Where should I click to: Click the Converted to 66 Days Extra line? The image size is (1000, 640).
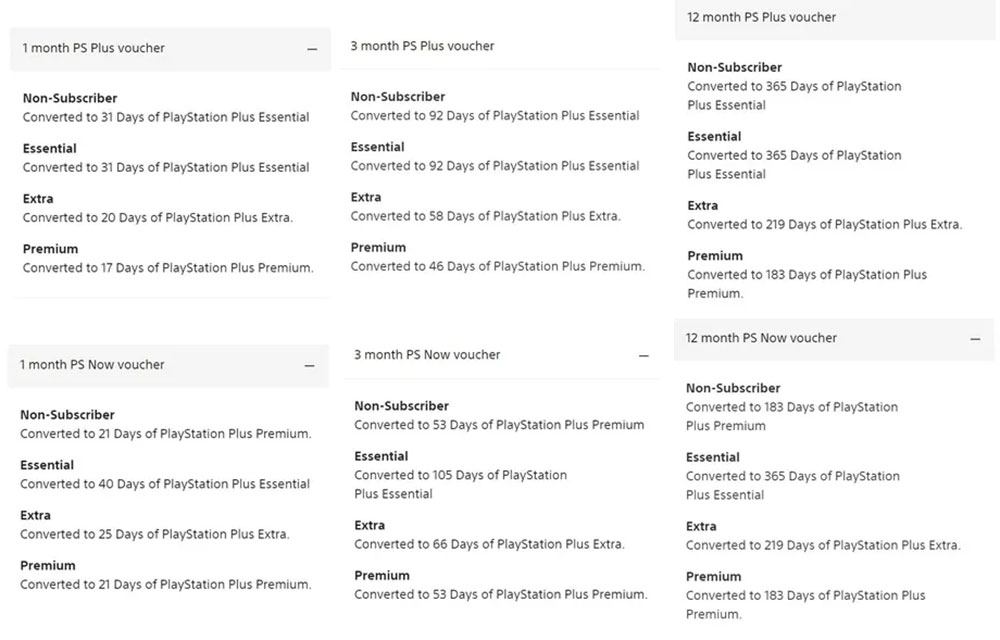click(x=489, y=544)
